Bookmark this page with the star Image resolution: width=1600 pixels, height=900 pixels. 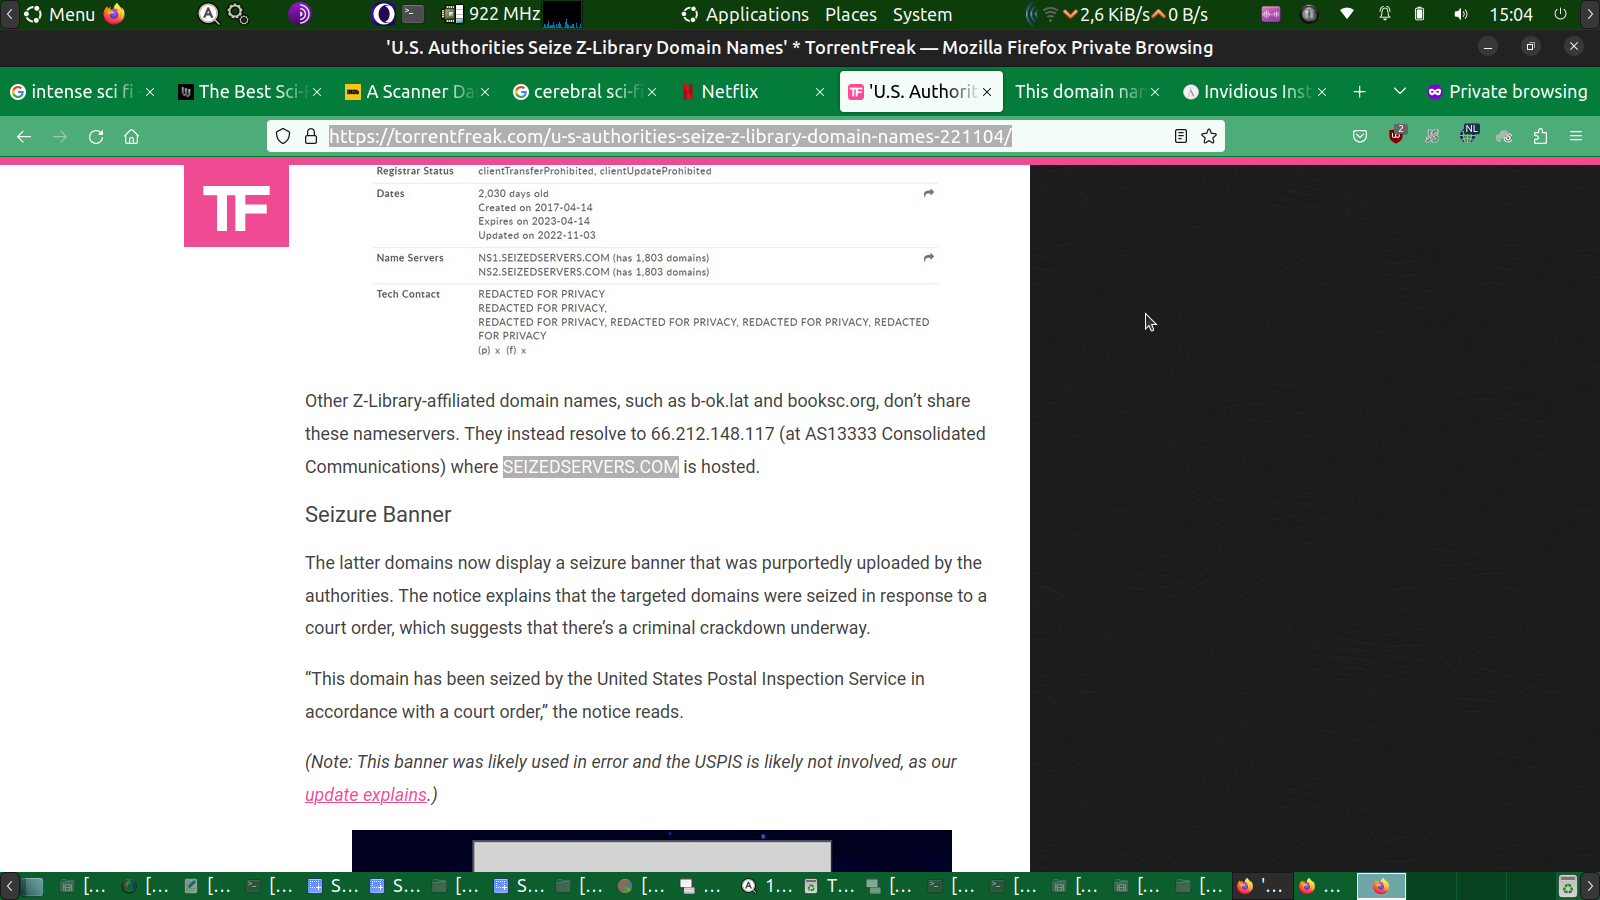click(1209, 136)
